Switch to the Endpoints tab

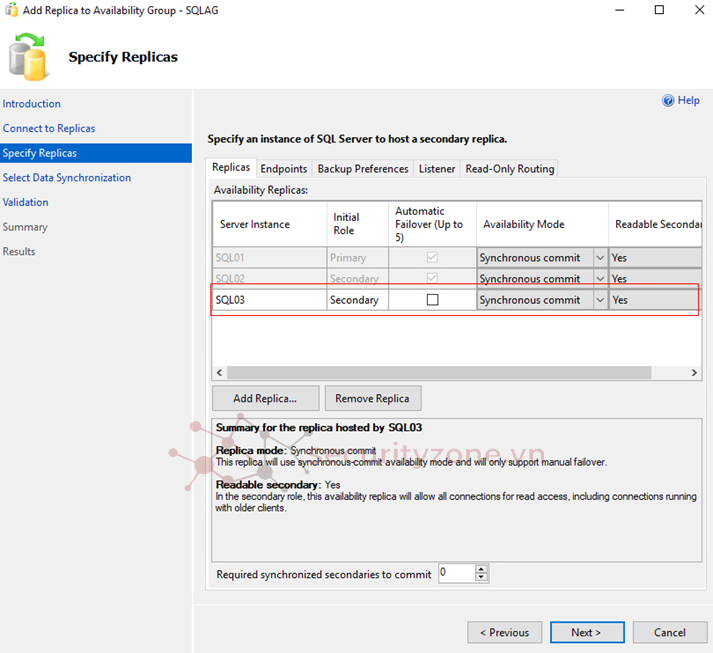point(284,169)
